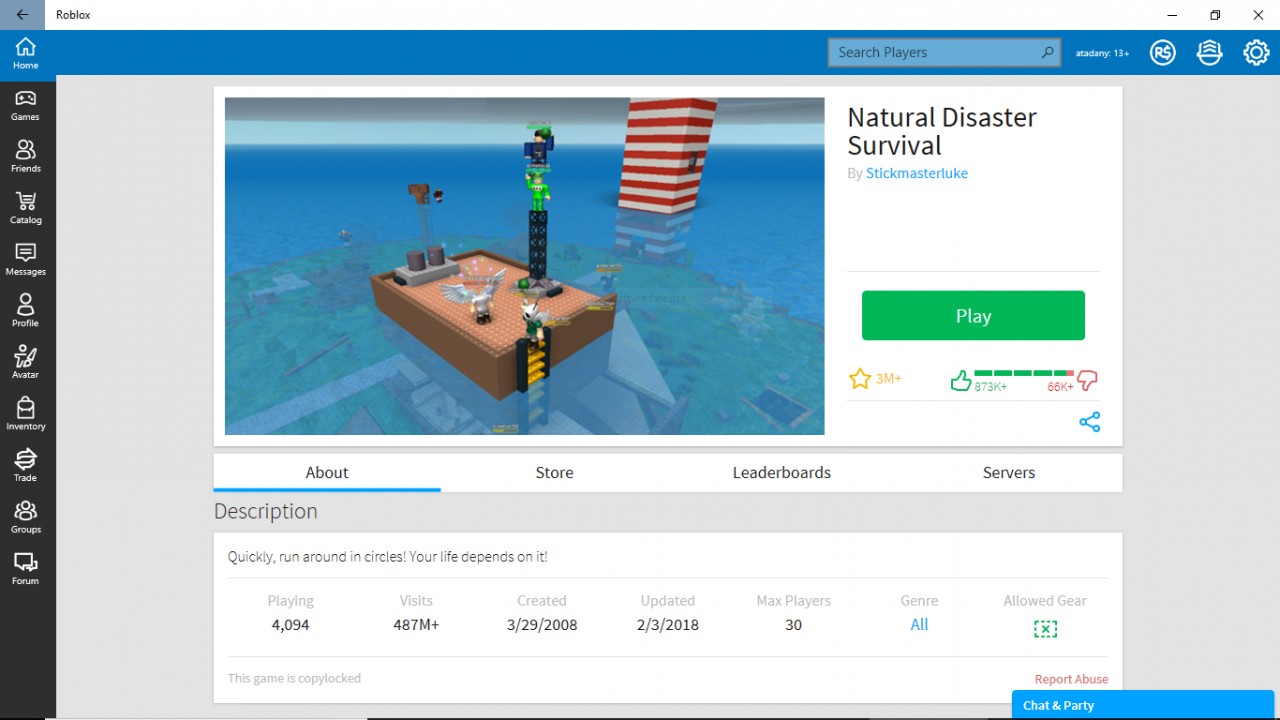Open the settings gear icon
The width and height of the screenshot is (1280, 720).
1257,53
